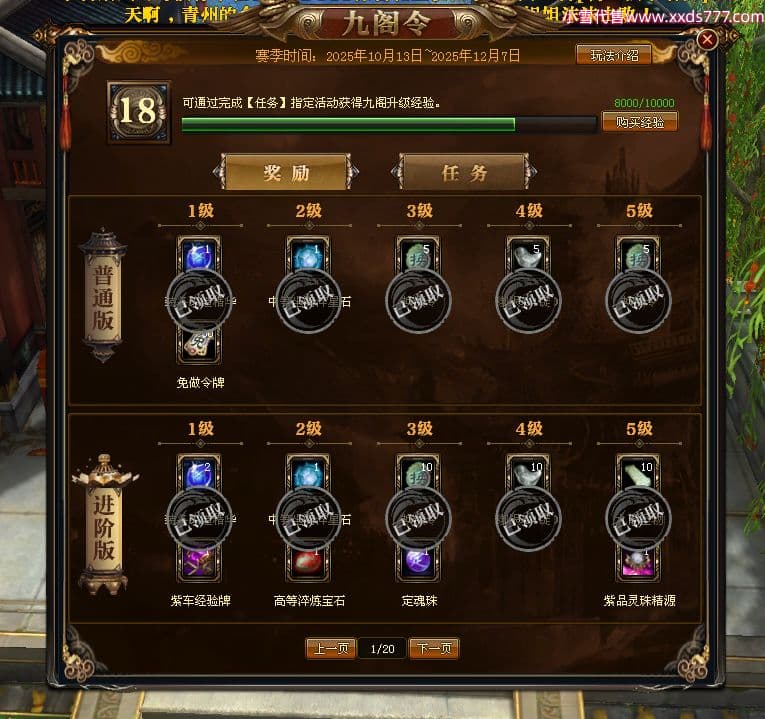The width and height of the screenshot is (765, 719).
Task: Close the 九阁令 window
Action: [707, 40]
